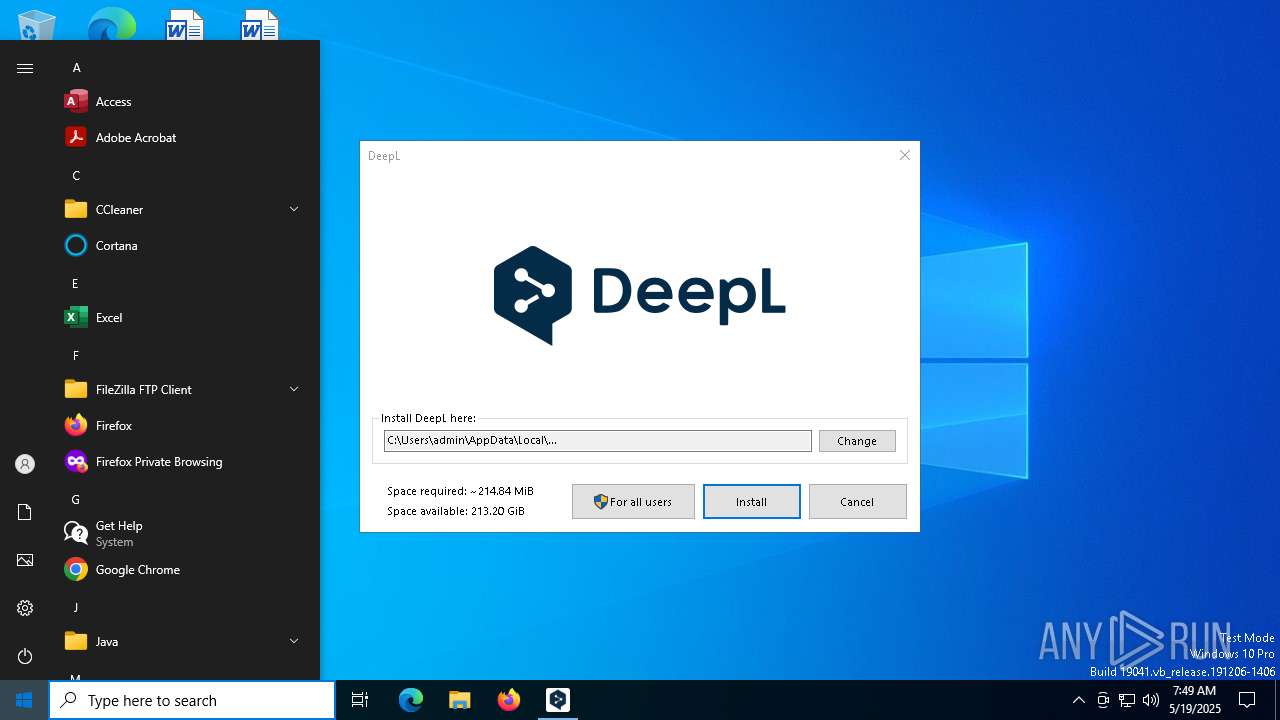Viewport: 1280px width, 720px height.
Task: Click the Edge desktop shortcut
Action: pos(111,24)
